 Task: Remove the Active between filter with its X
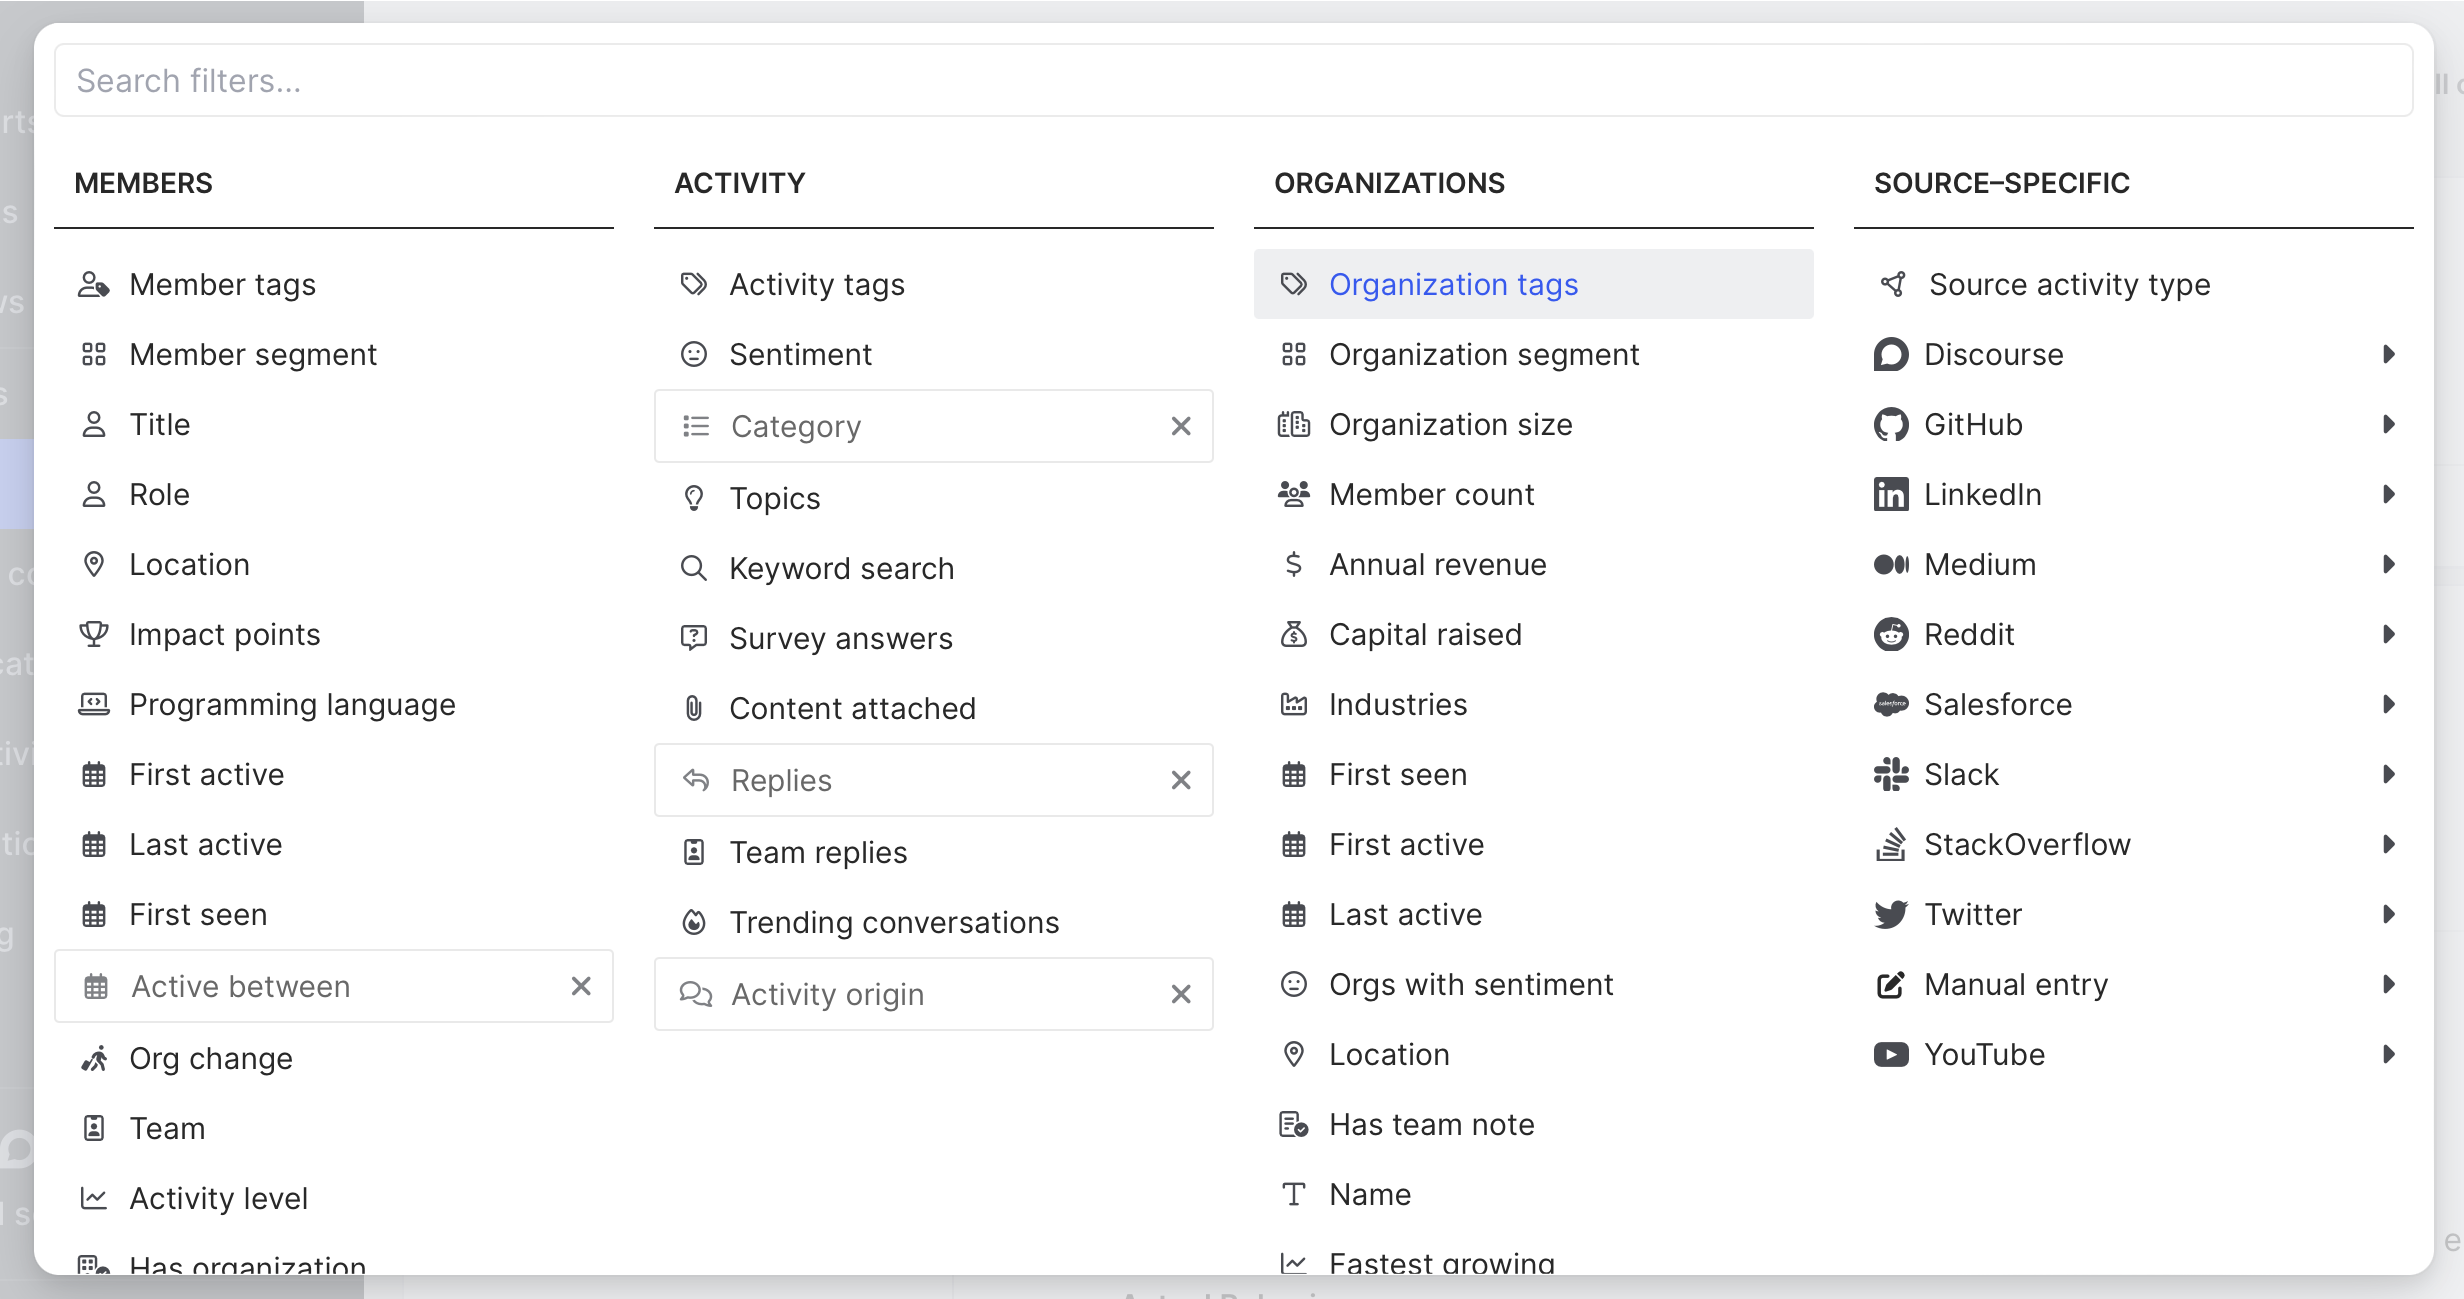click(x=581, y=987)
